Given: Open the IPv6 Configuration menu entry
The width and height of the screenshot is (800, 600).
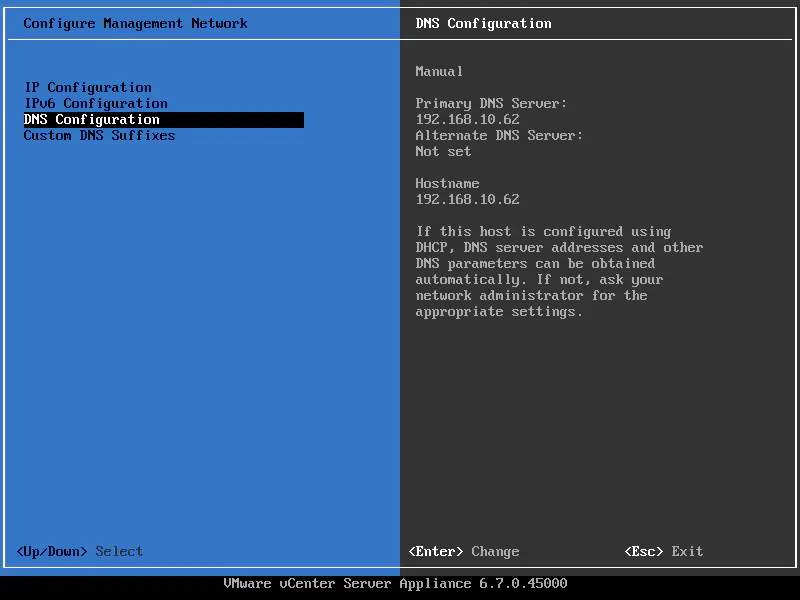Looking at the screenshot, I should point(96,103).
